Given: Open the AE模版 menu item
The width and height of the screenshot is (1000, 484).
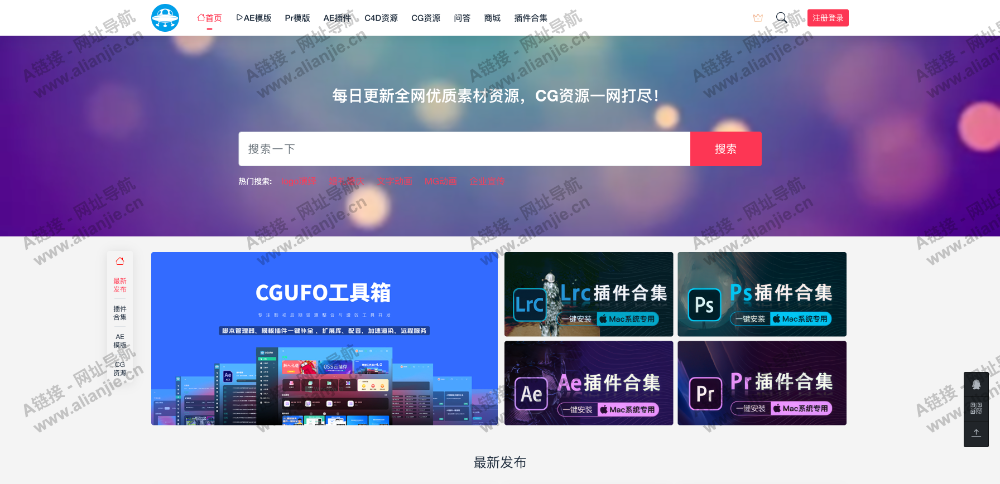Looking at the screenshot, I should [x=254, y=18].
